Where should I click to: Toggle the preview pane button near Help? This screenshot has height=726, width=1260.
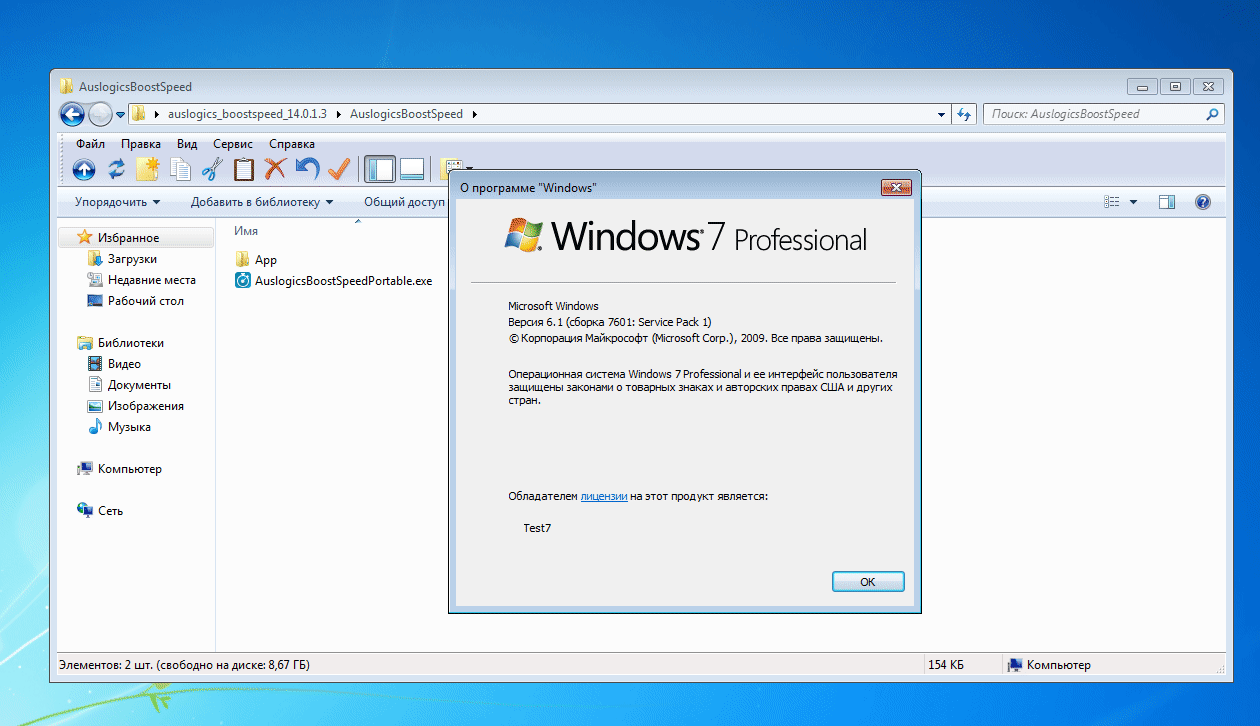click(x=1166, y=202)
